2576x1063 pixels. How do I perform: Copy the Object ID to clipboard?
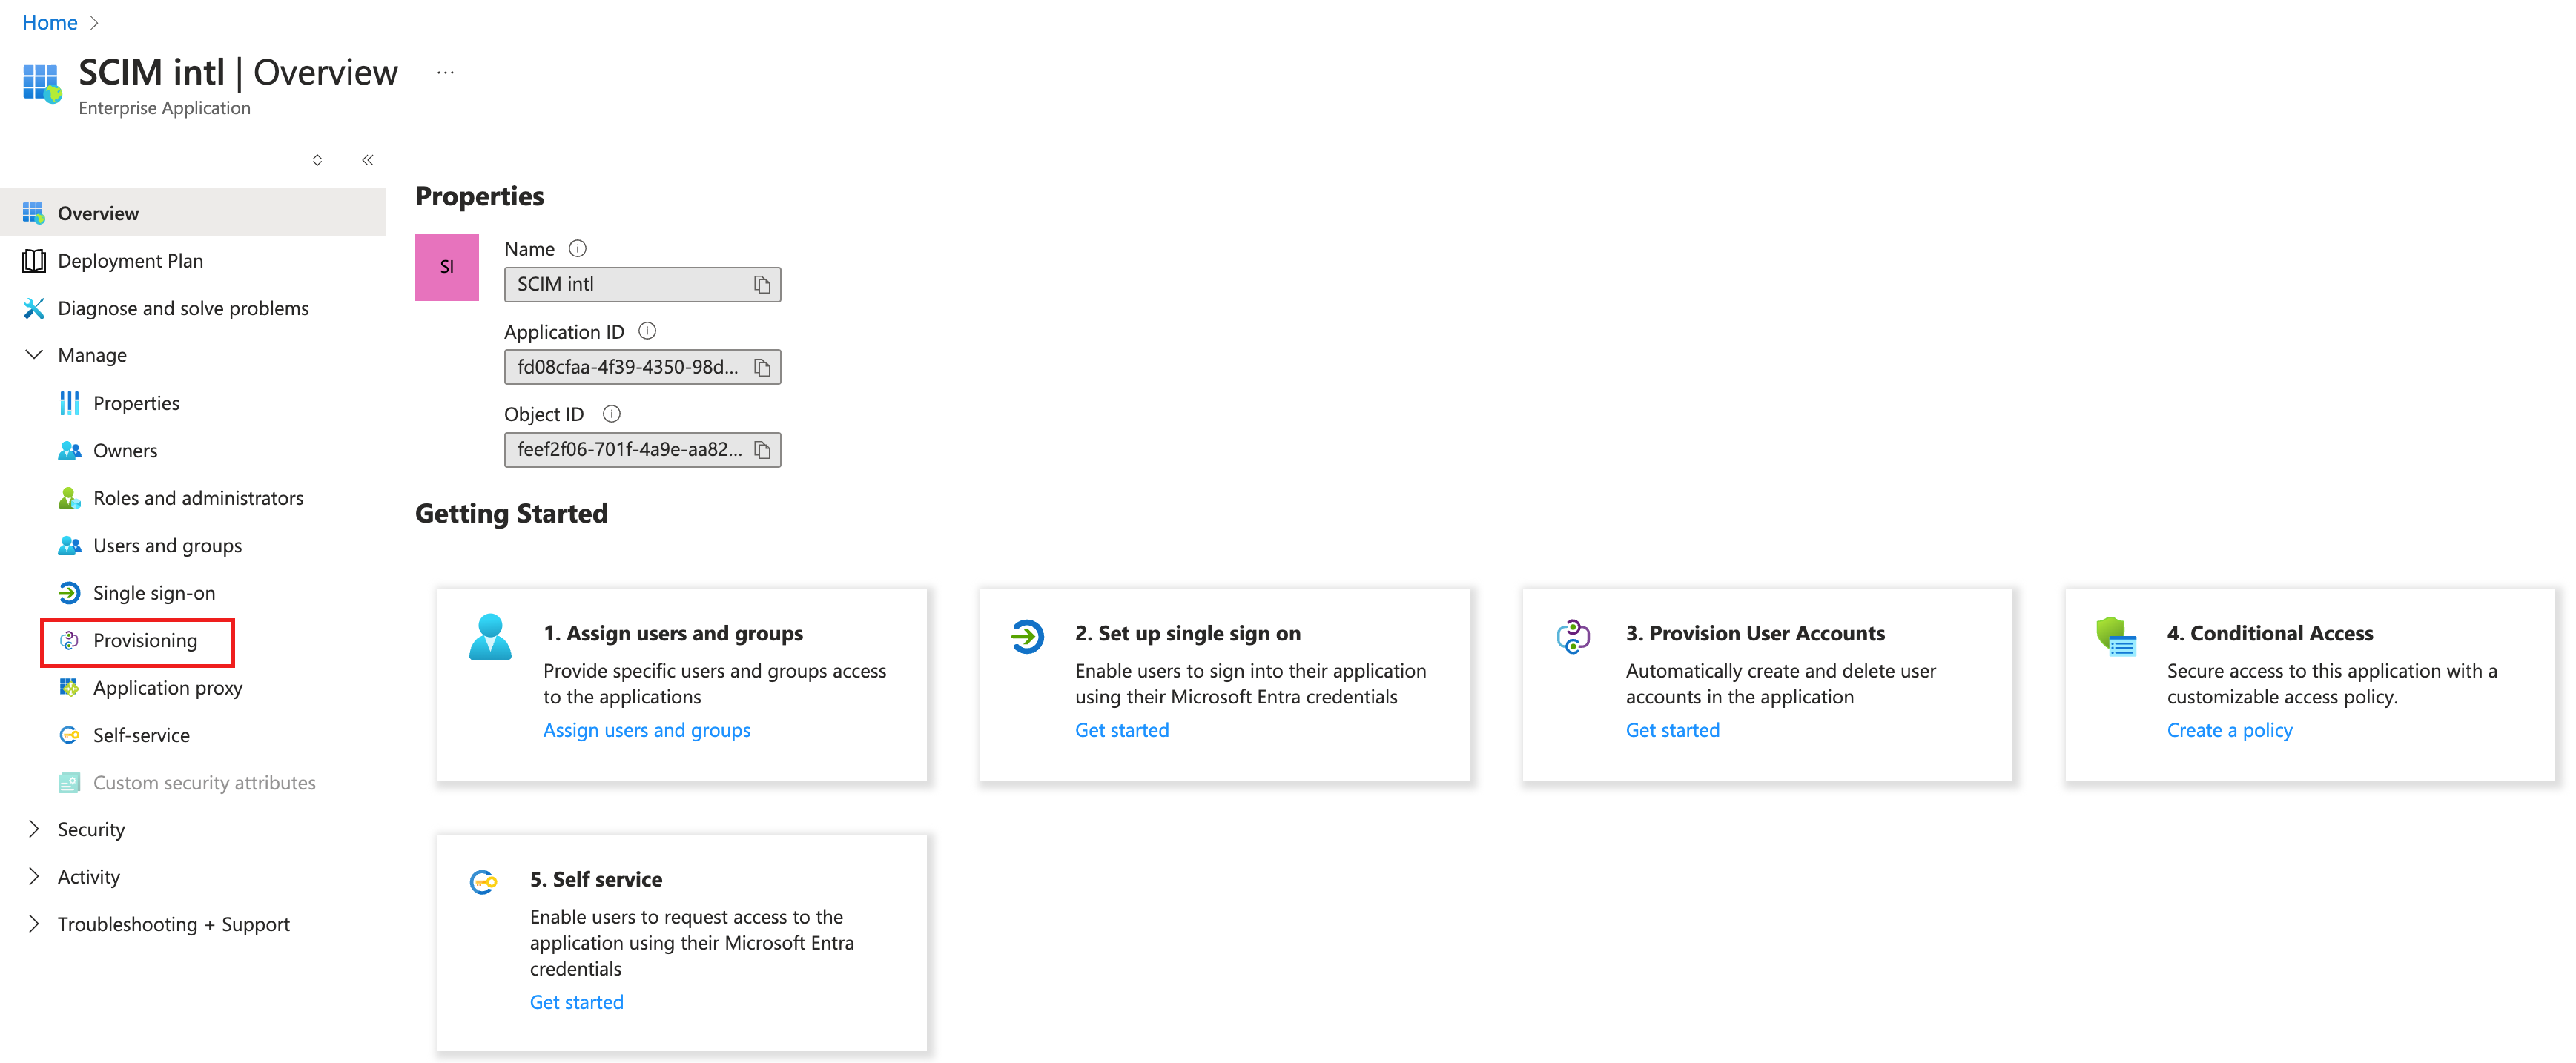pos(762,450)
